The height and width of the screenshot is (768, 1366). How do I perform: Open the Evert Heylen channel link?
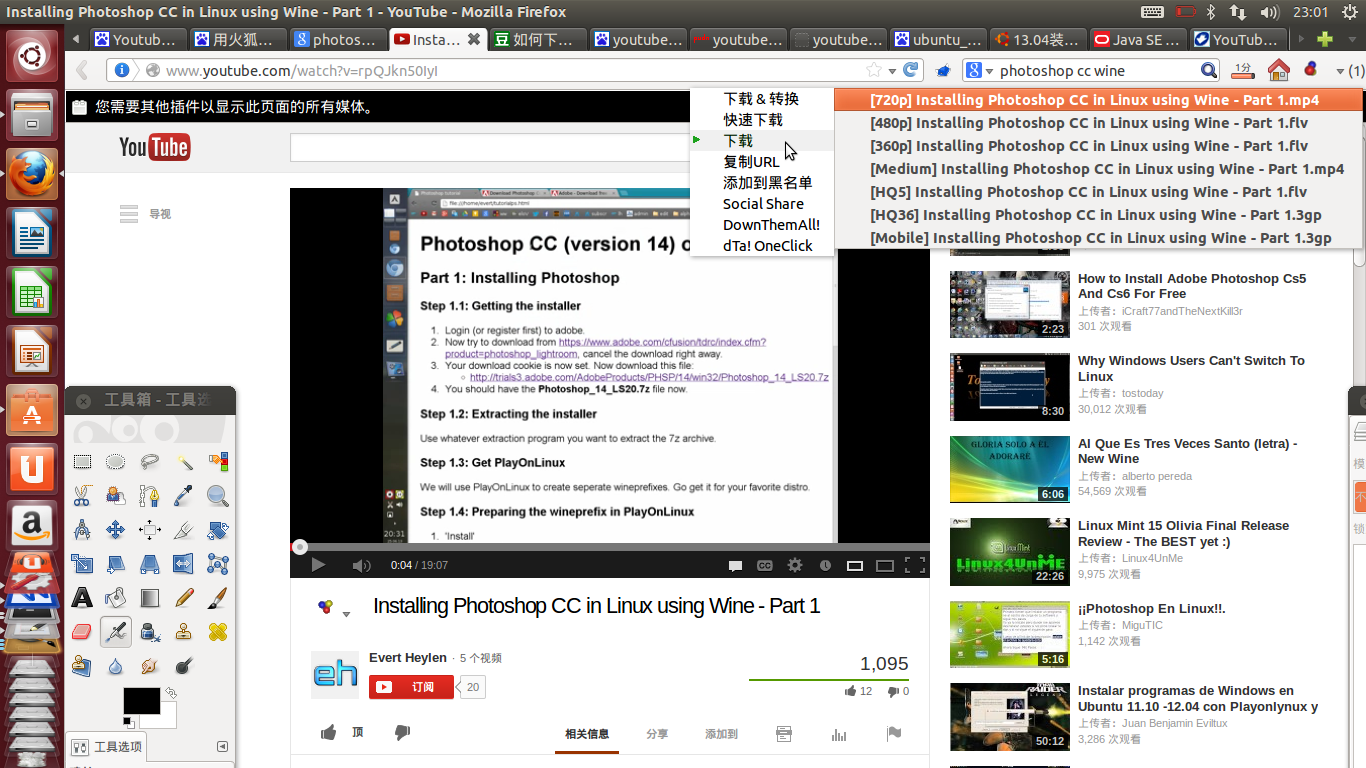coord(408,658)
